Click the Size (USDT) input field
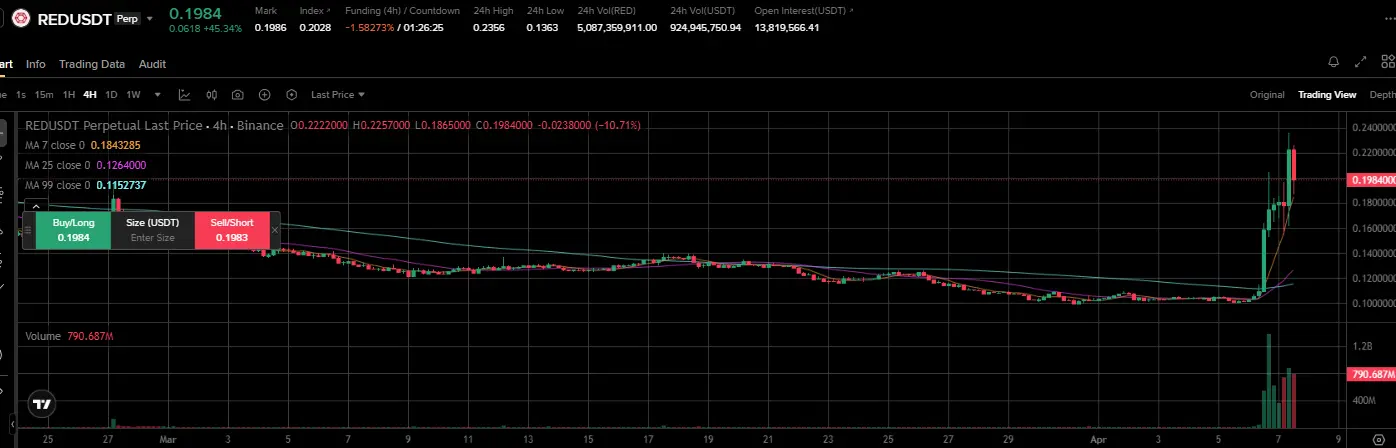1396x448 pixels. 153,230
